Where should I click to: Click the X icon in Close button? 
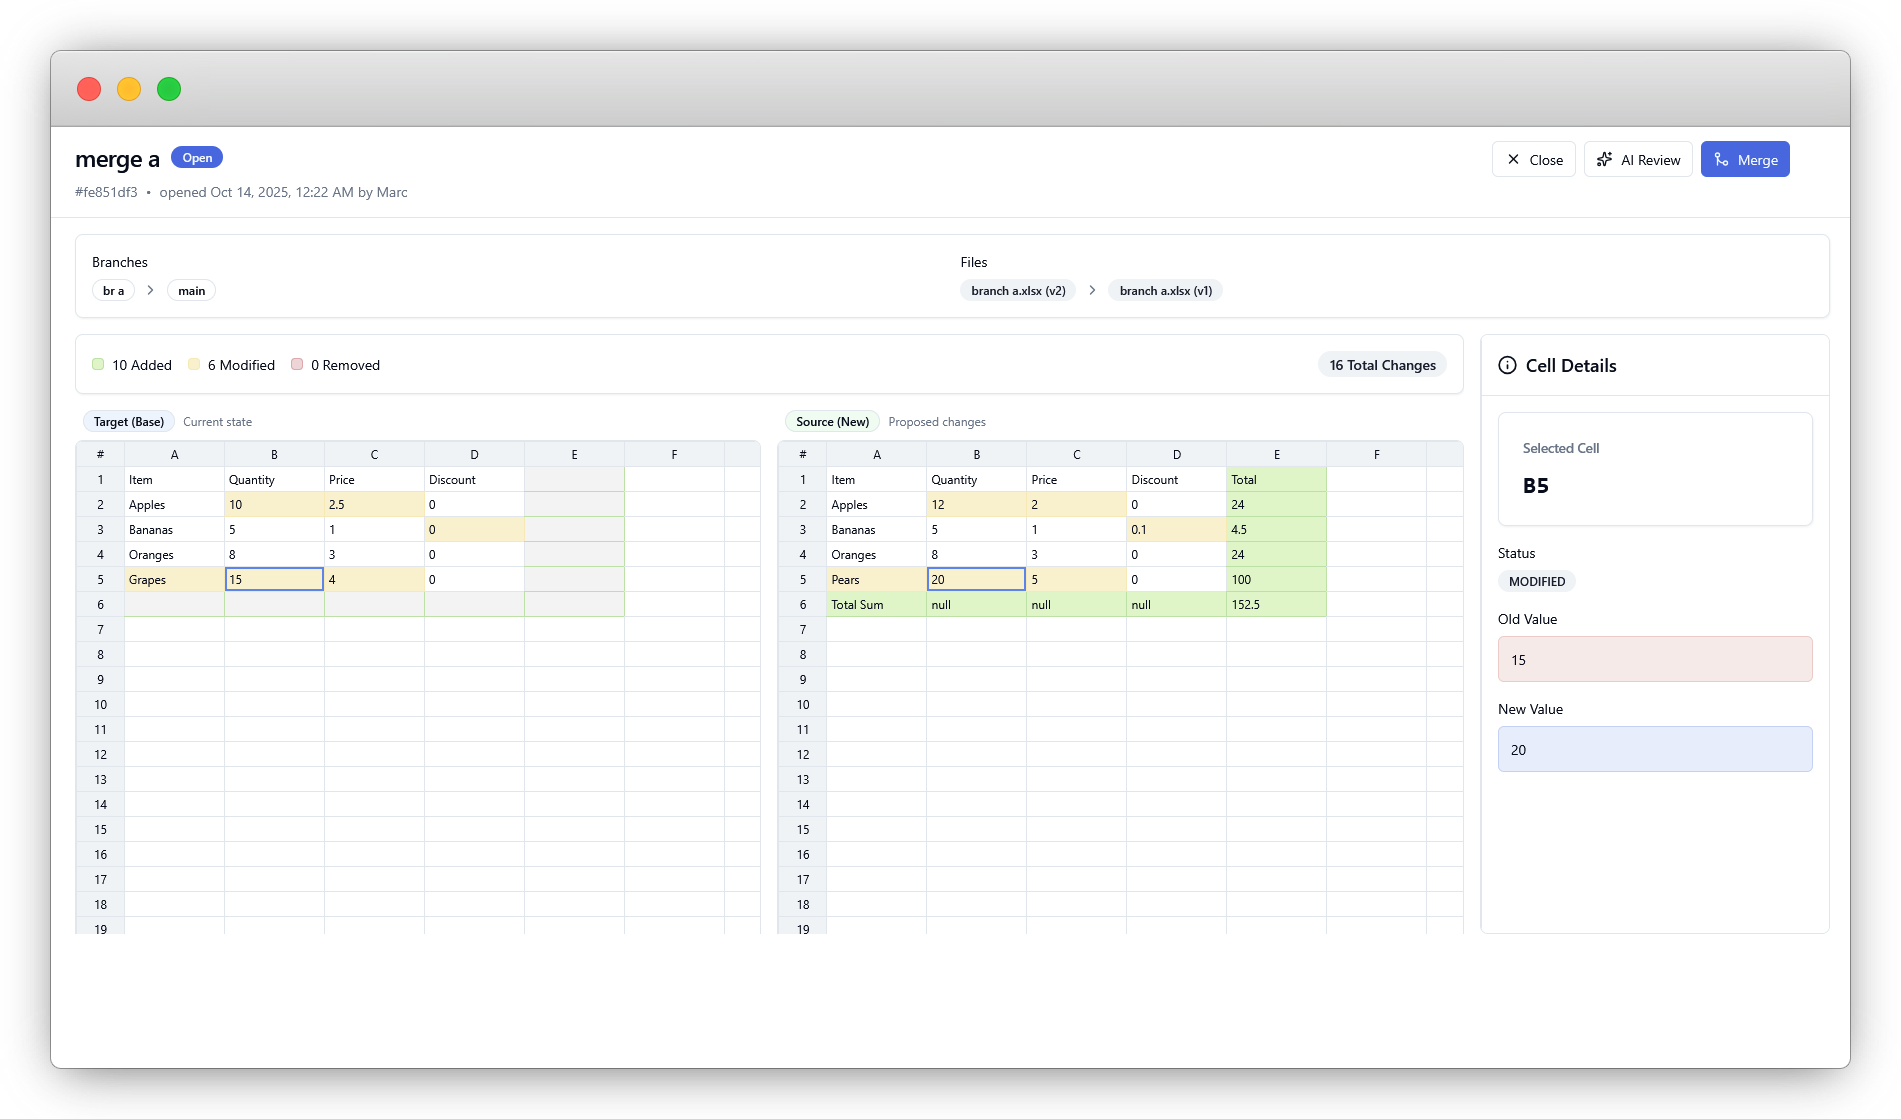click(1514, 159)
